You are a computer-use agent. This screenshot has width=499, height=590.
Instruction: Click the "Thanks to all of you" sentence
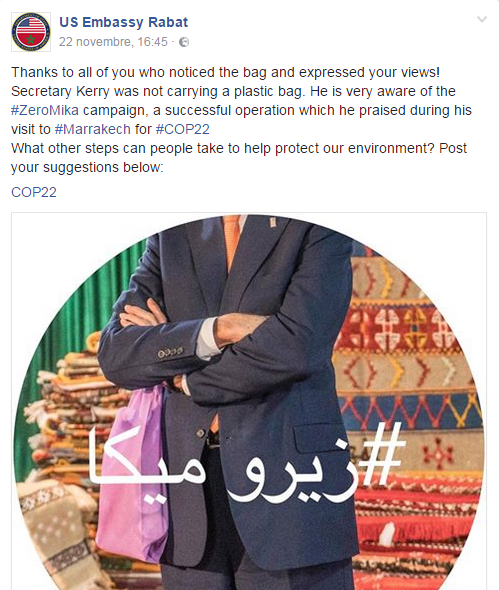[225, 72]
